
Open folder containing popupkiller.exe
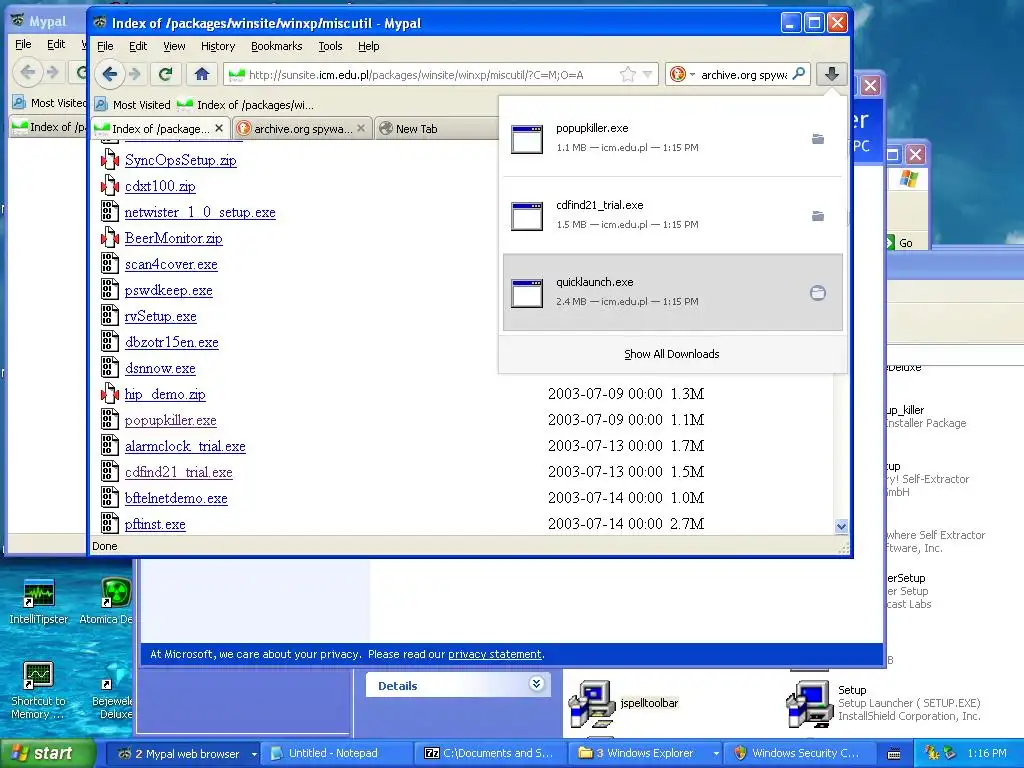(818, 138)
